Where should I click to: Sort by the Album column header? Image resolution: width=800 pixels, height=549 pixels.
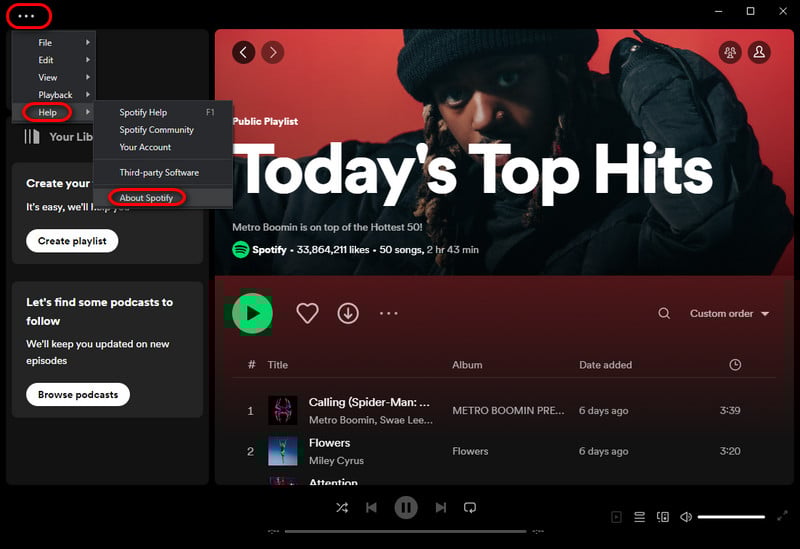467,365
